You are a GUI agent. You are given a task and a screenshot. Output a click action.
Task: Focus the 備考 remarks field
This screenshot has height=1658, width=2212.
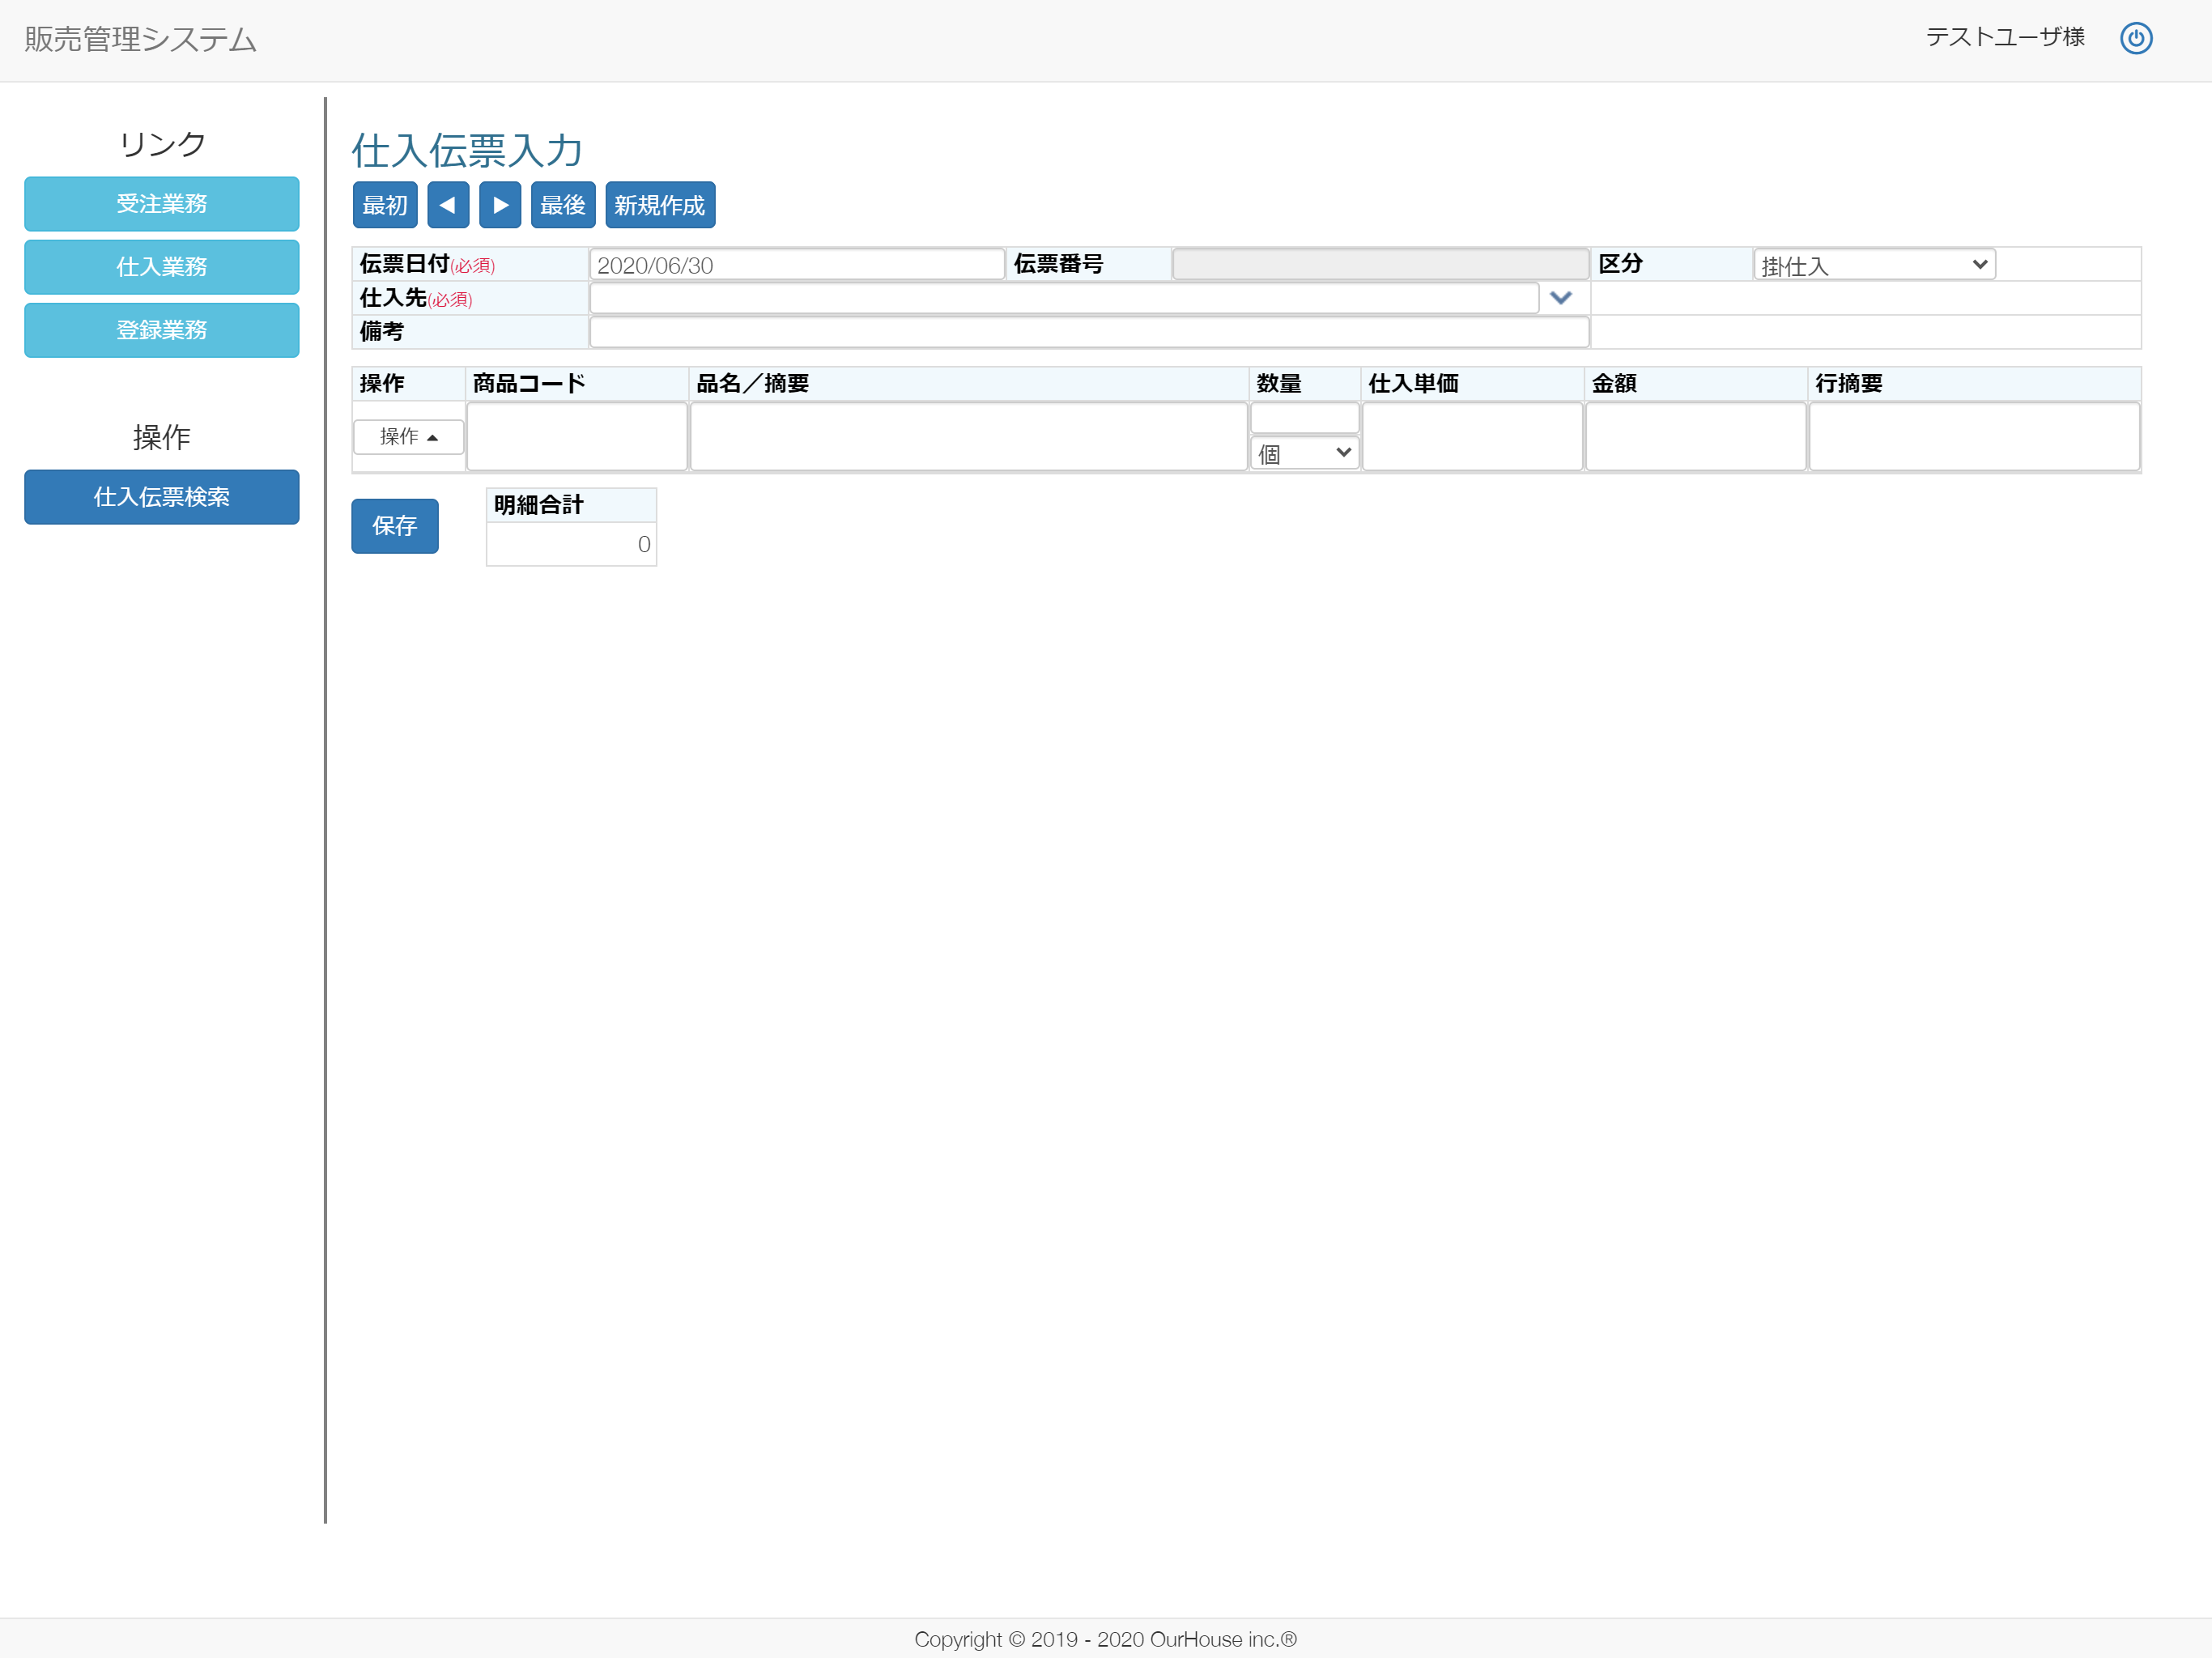[1088, 332]
